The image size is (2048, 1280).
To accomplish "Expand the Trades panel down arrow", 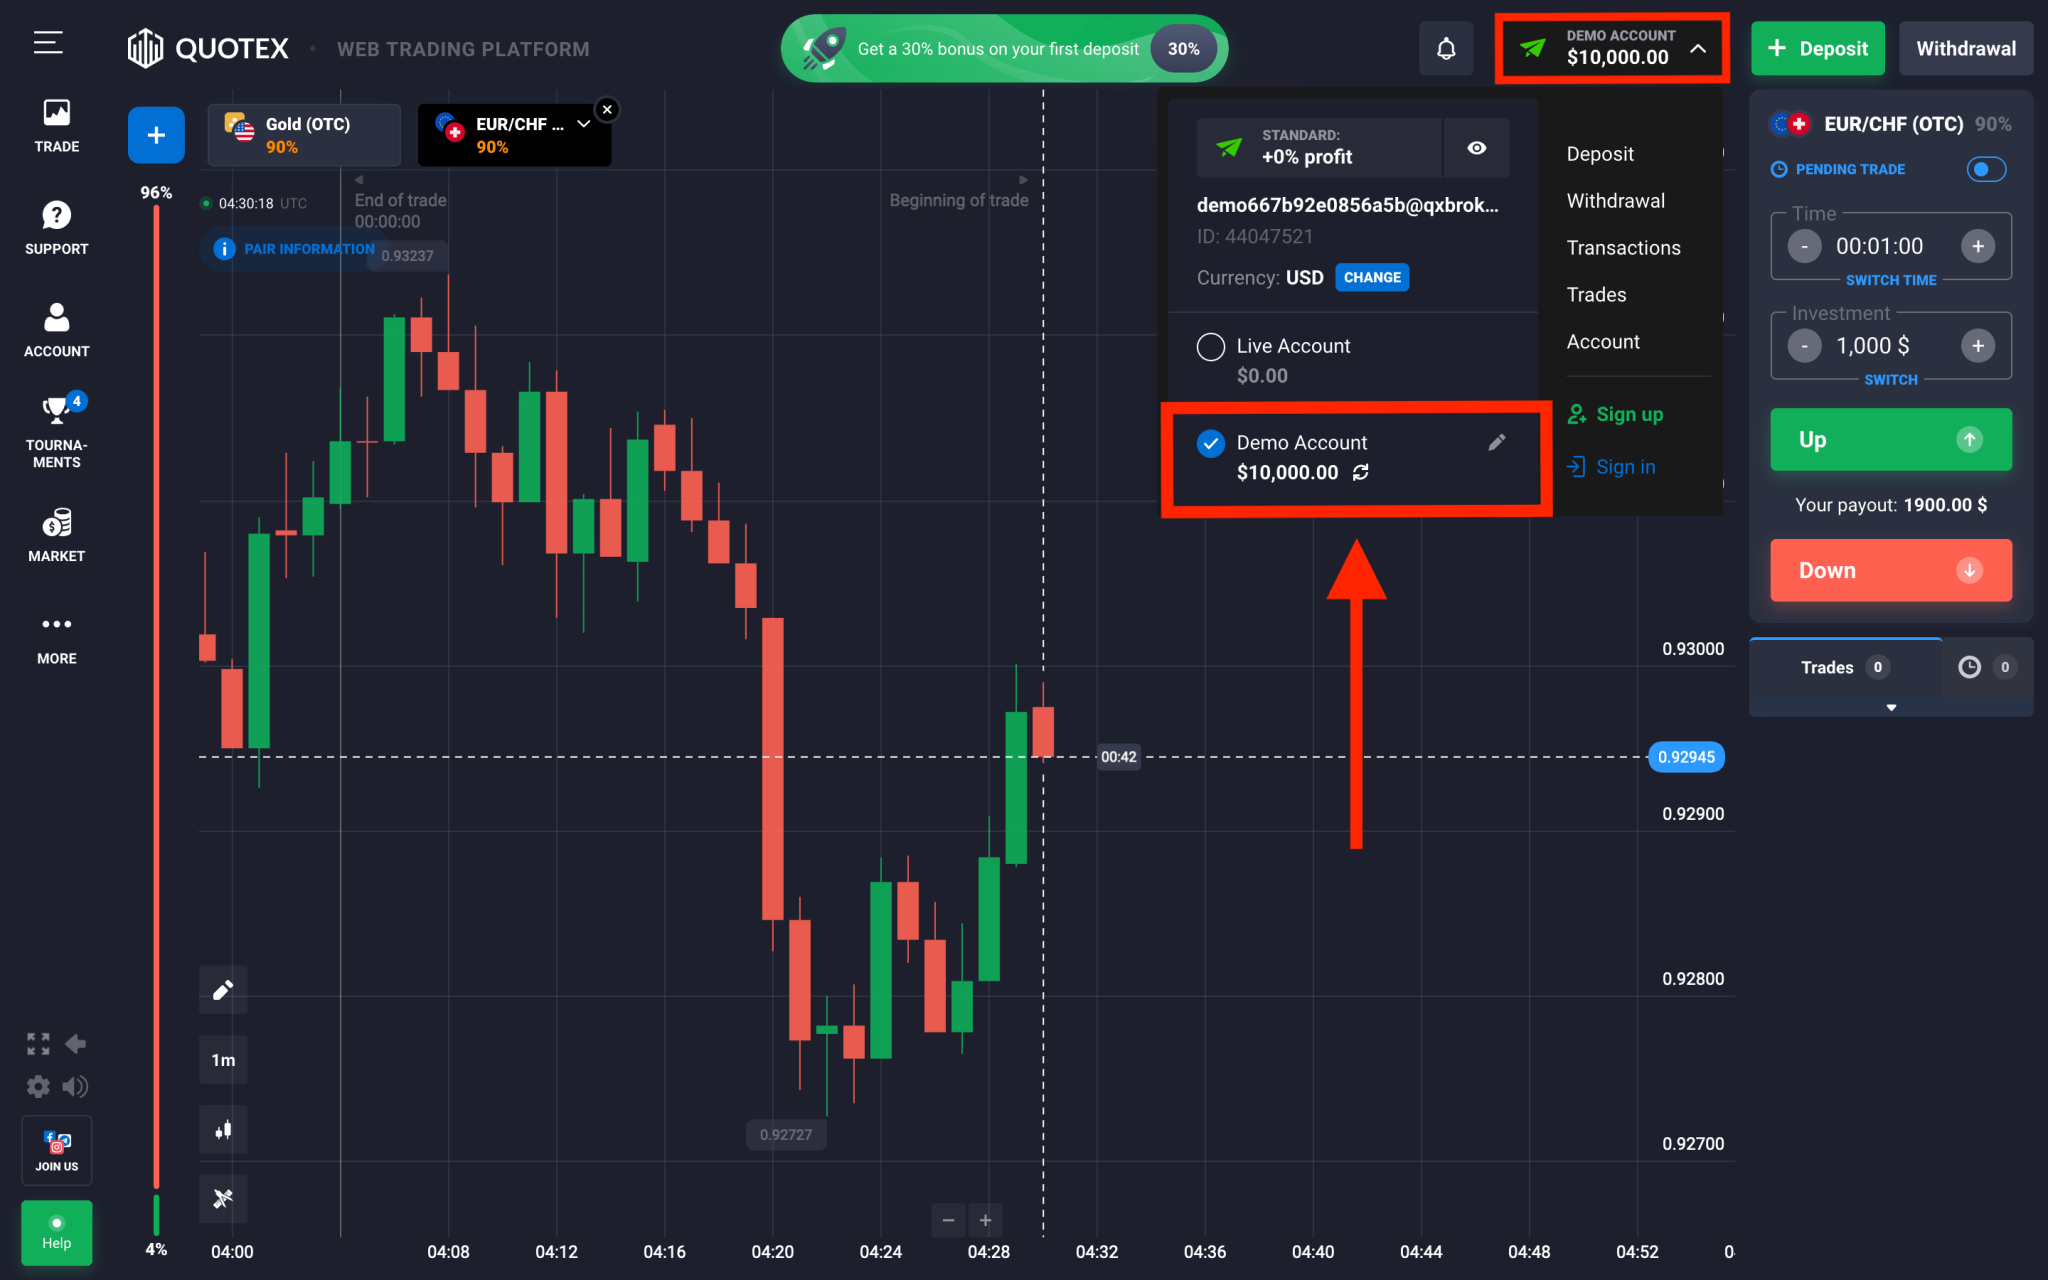I will [1891, 707].
